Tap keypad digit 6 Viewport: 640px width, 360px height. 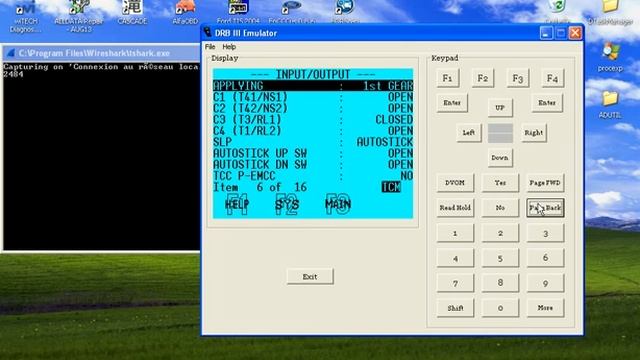click(545, 258)
